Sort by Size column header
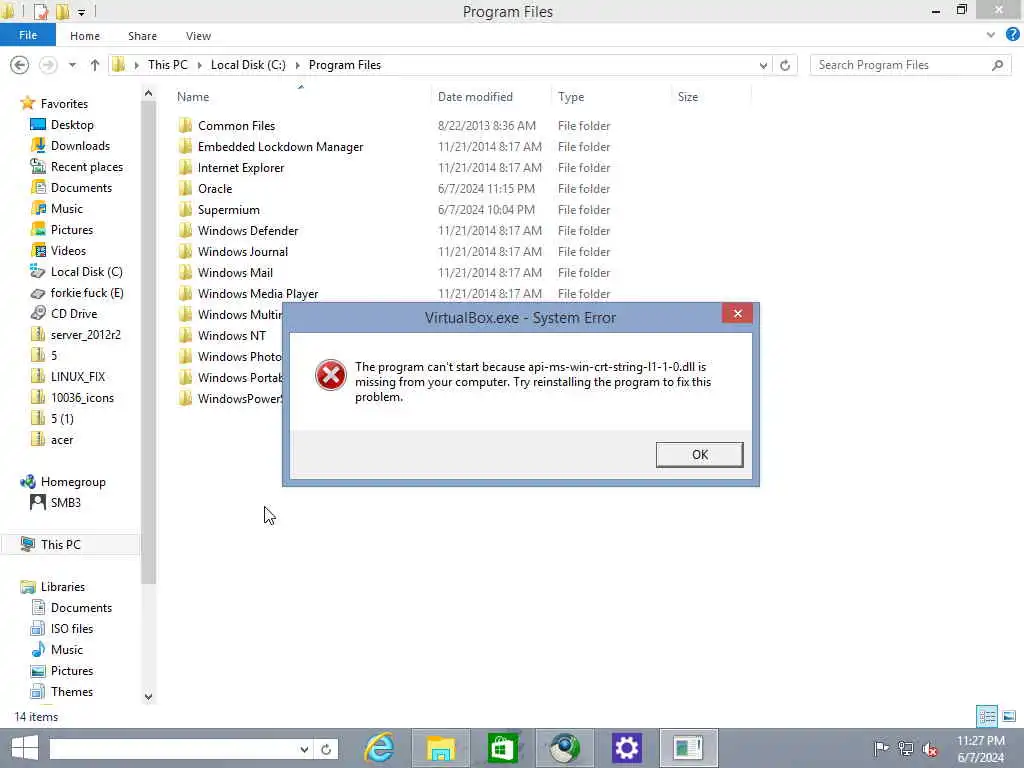 point(688,97)
